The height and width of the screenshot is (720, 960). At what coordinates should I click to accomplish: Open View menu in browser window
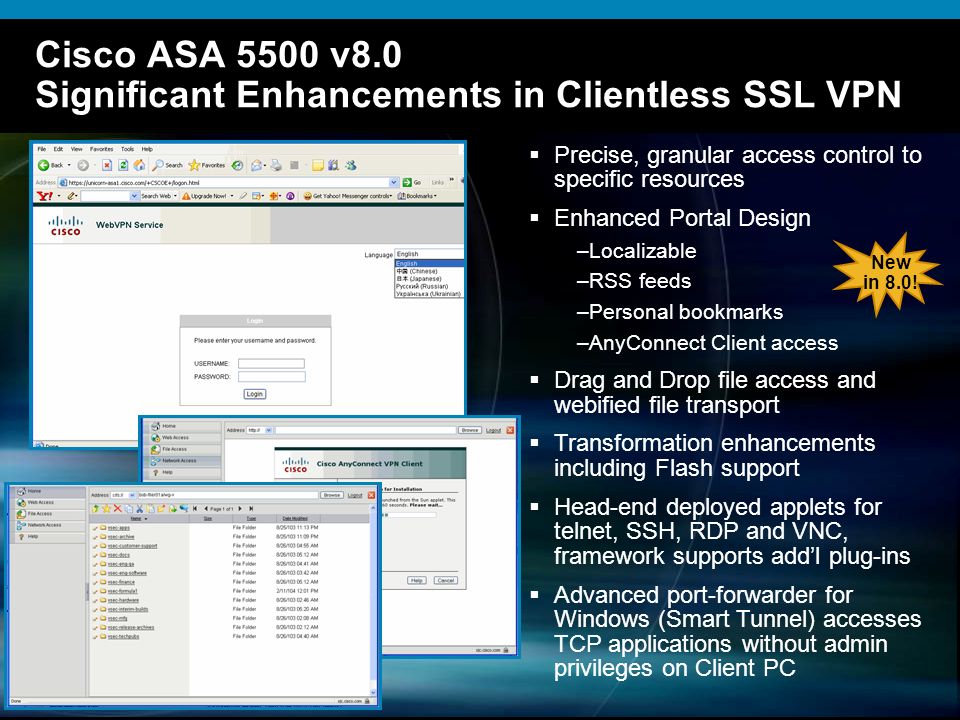(77, 149)
